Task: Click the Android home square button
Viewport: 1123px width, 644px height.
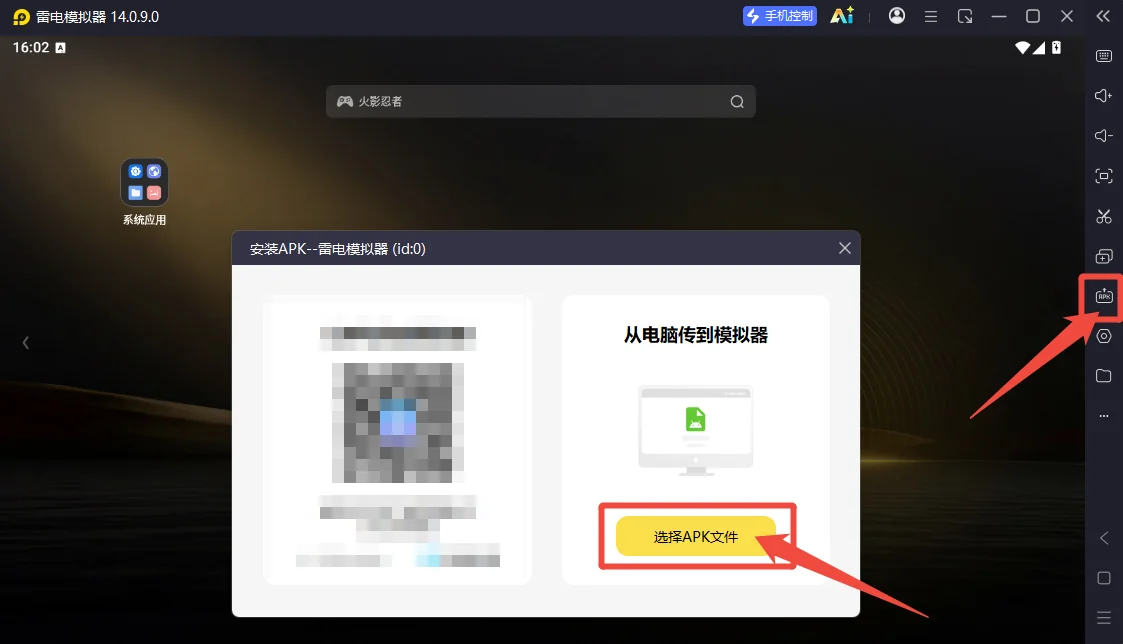Action: click(x=1104, y=578)
